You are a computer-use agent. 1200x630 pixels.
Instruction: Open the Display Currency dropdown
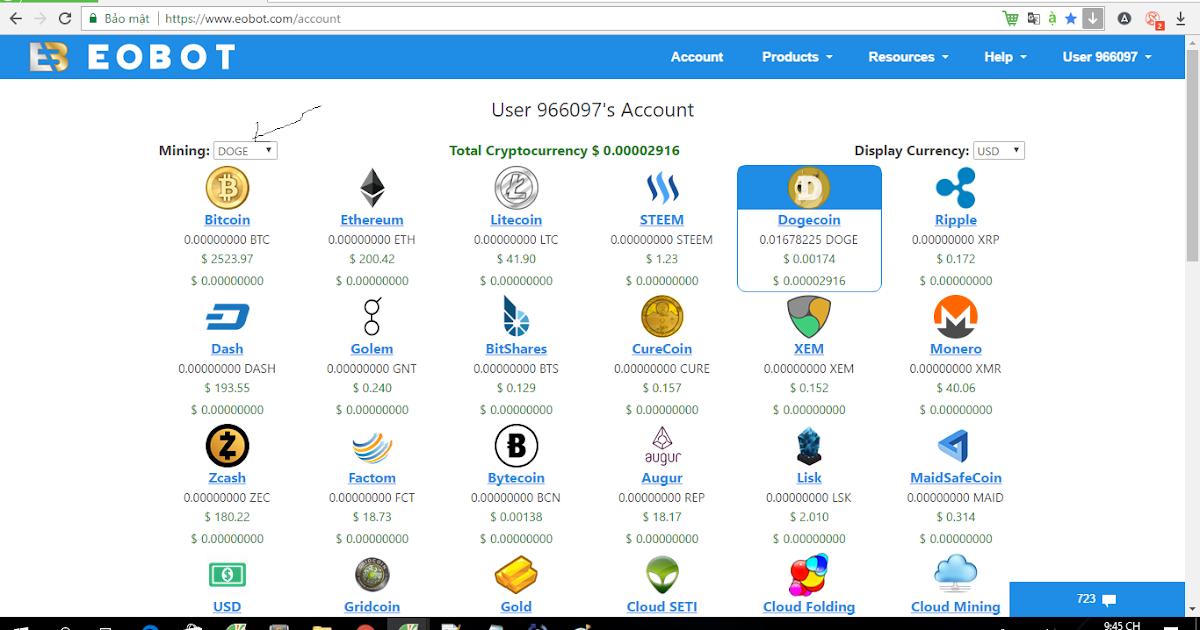999,151
